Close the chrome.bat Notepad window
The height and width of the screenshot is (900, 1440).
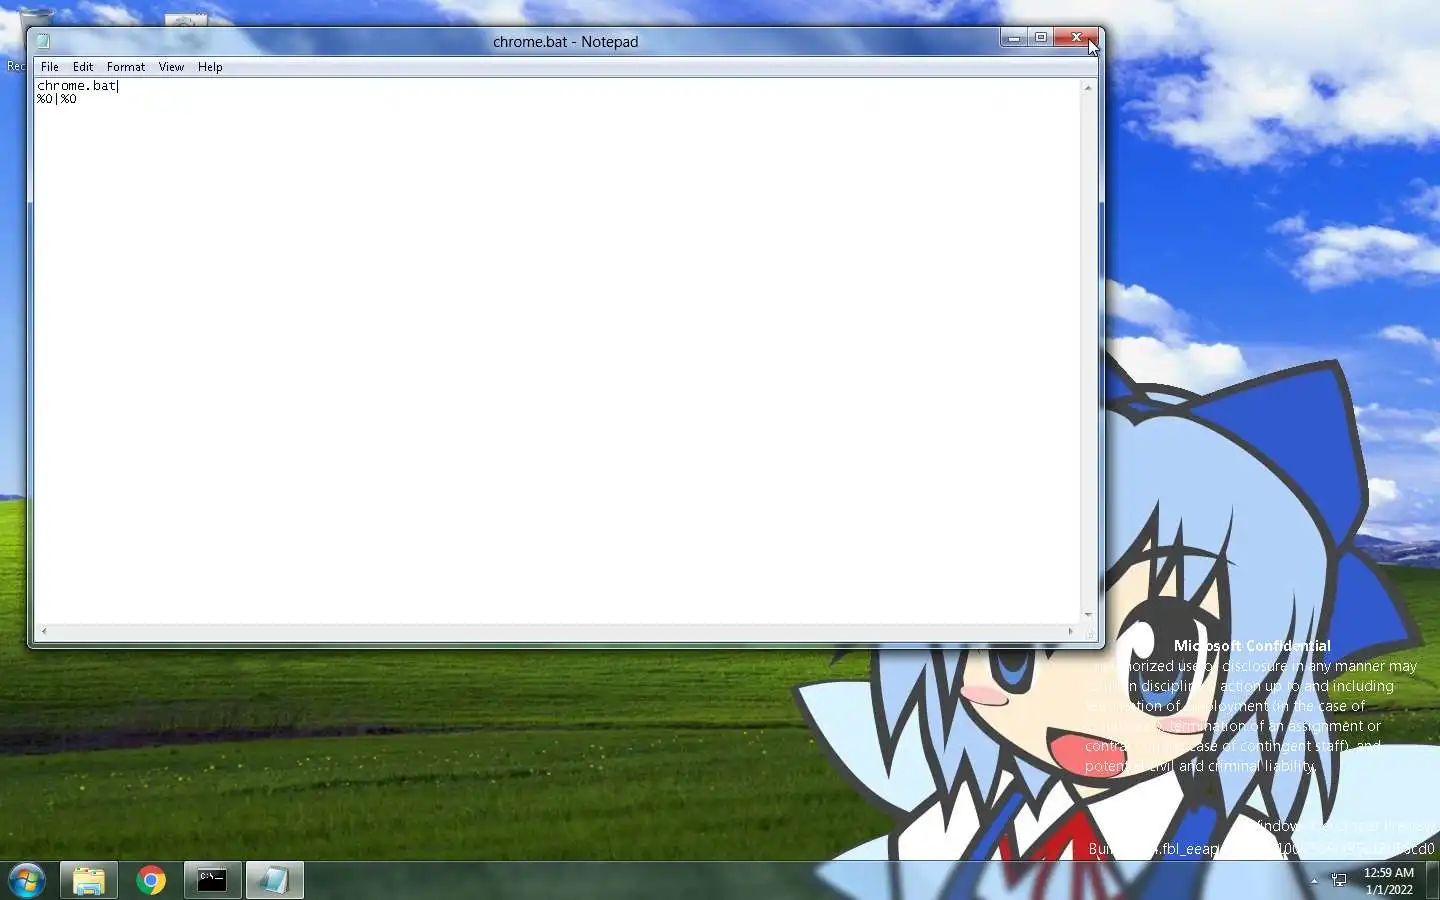click(x=1076, y=38)
